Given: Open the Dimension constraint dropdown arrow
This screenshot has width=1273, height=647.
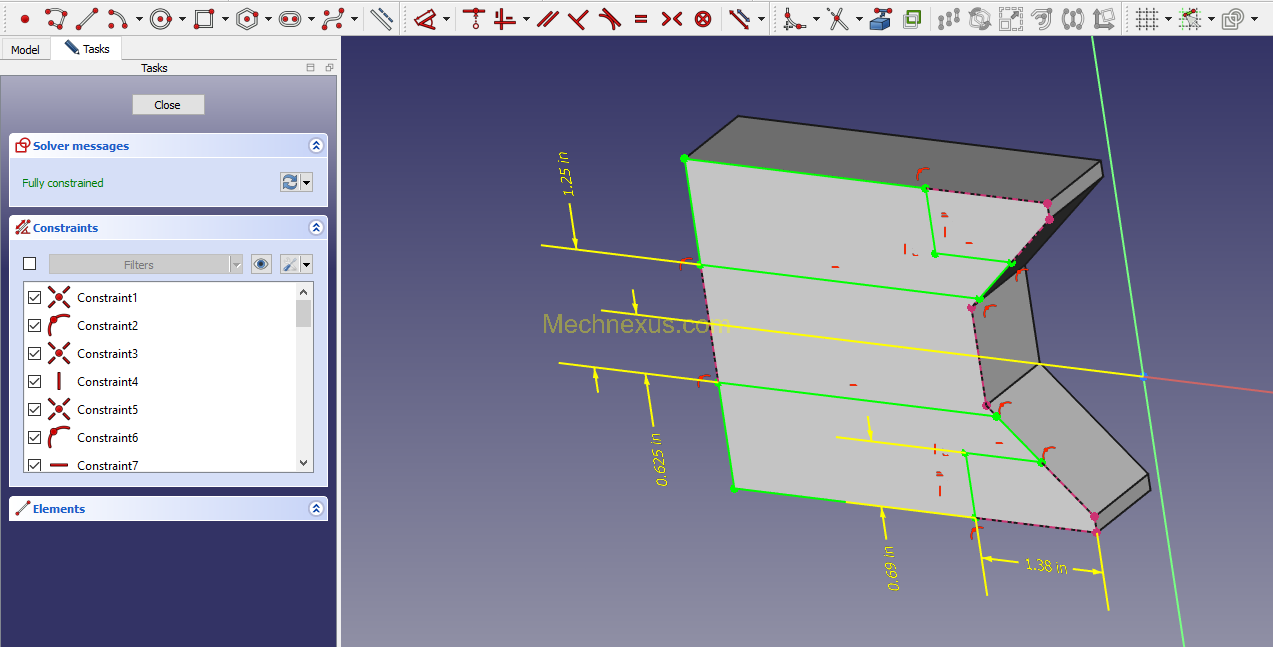Looking at the screenshot, I should [447, 19].
